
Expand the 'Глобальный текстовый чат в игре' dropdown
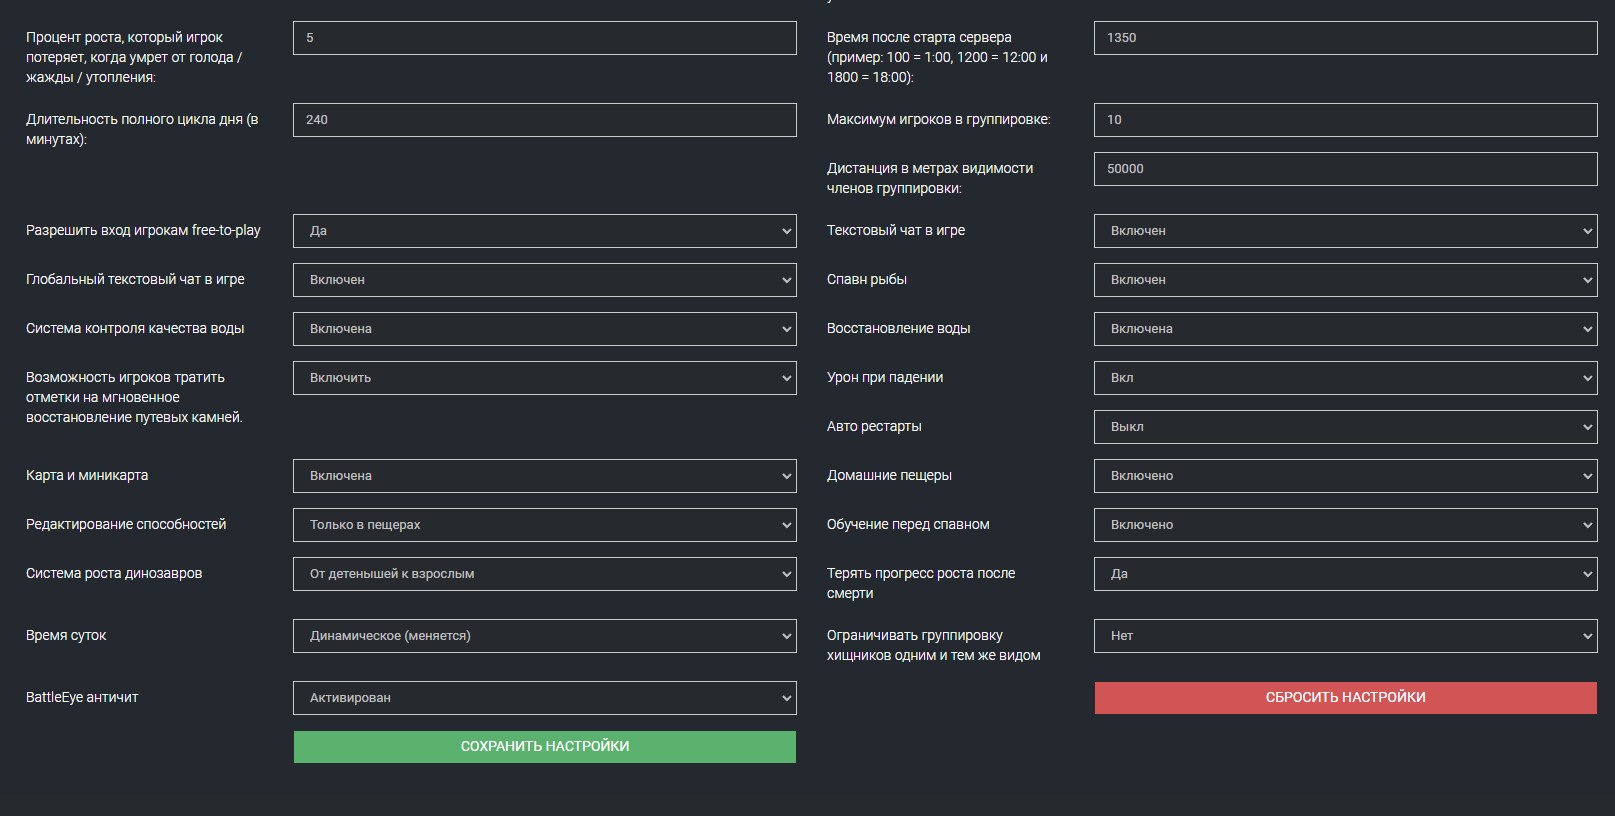(544, 280)
